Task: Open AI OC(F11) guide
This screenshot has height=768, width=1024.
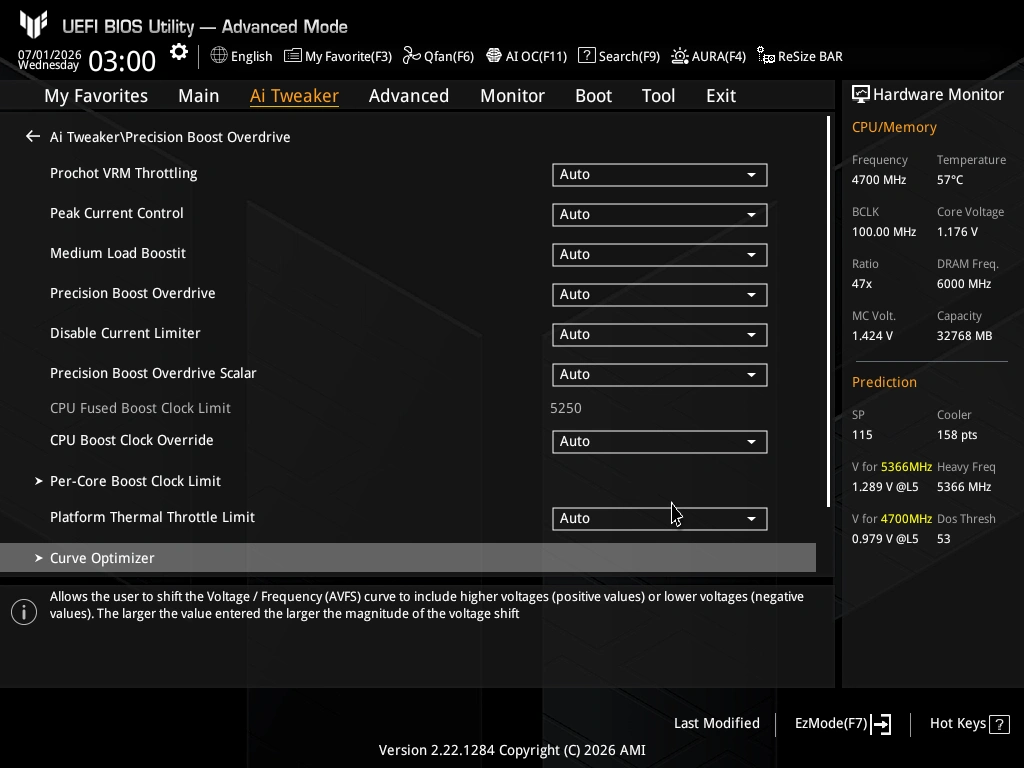Action: coord(526,56)
